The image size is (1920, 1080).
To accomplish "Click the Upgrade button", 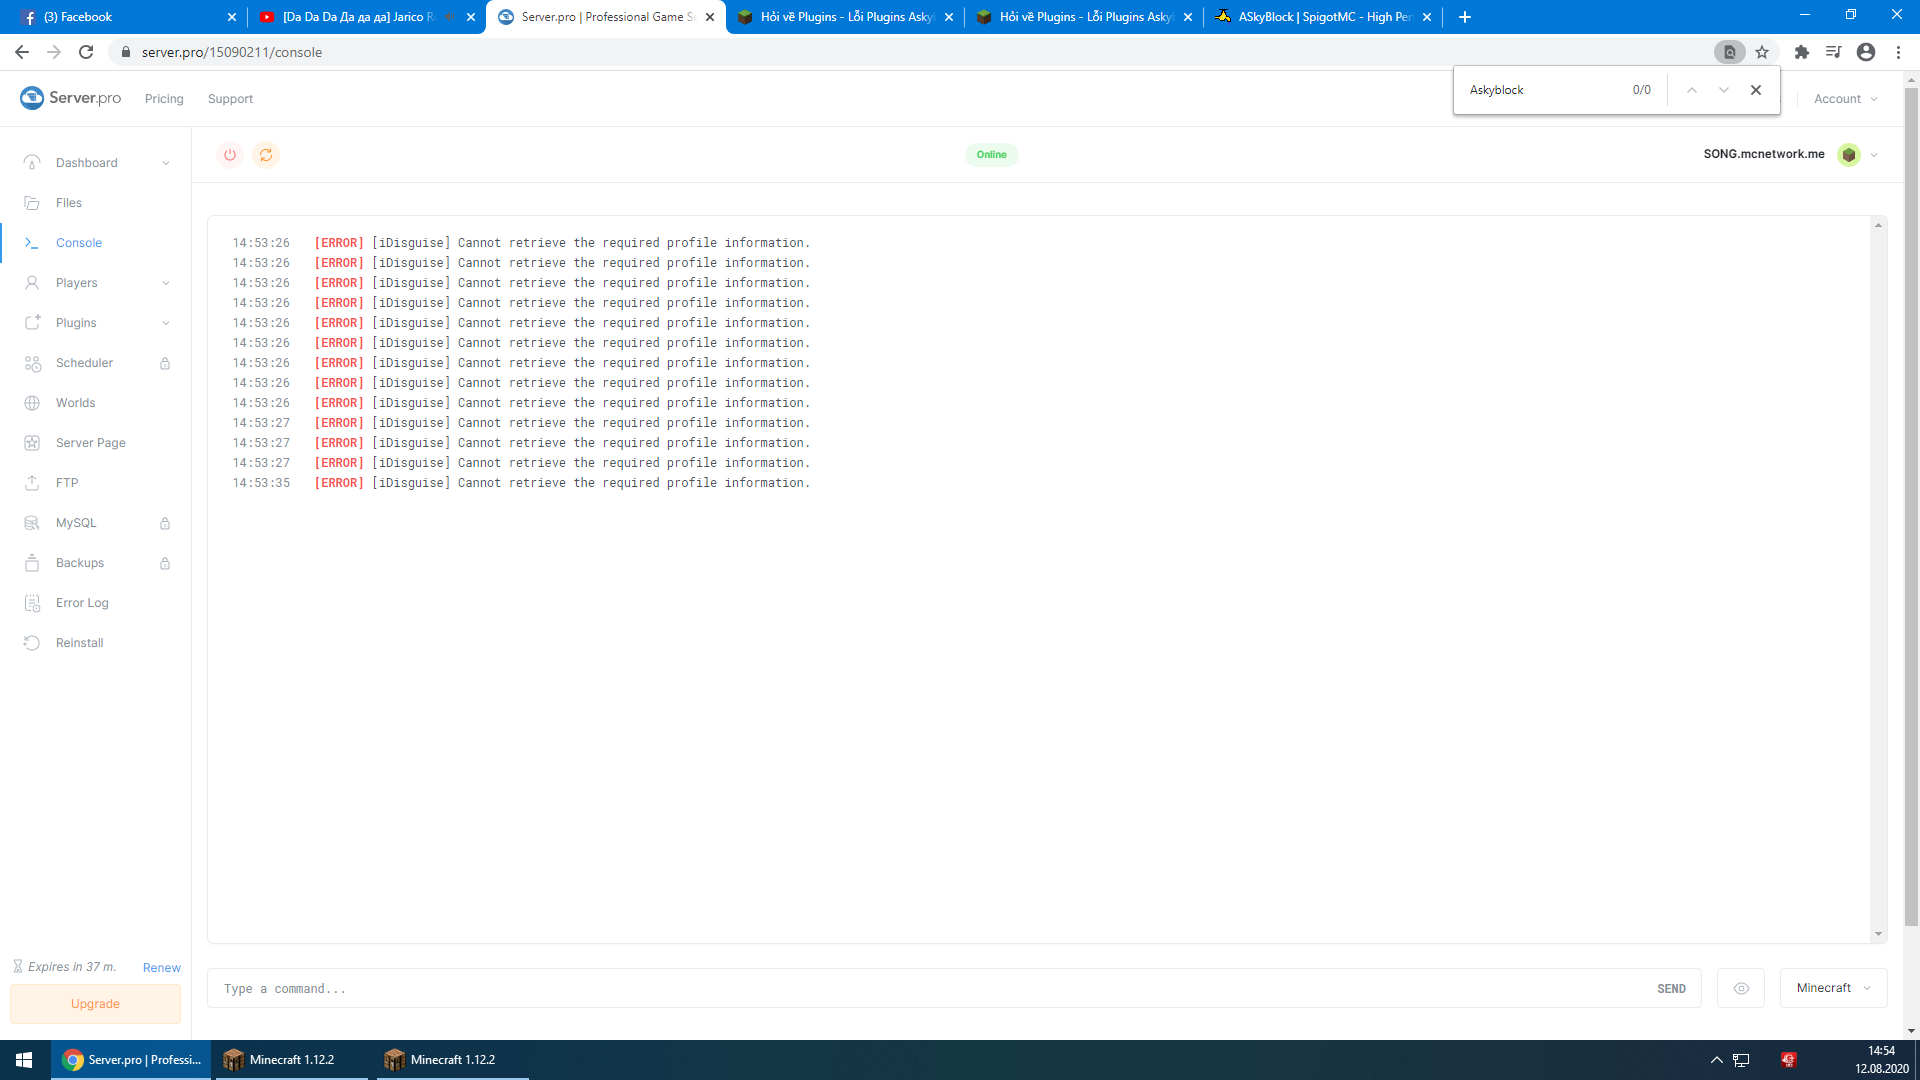I will click(x=95, y=1004).
